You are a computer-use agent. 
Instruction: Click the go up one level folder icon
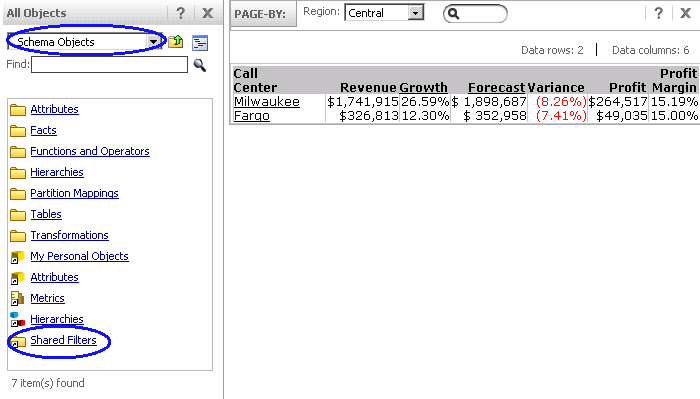(x=176, y=42)
